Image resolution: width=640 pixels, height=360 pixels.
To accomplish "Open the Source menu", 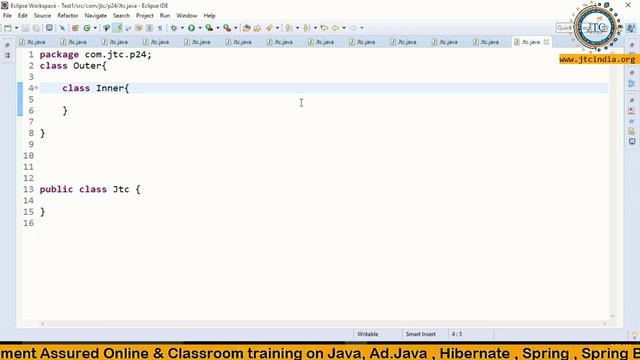I will 42,16.
